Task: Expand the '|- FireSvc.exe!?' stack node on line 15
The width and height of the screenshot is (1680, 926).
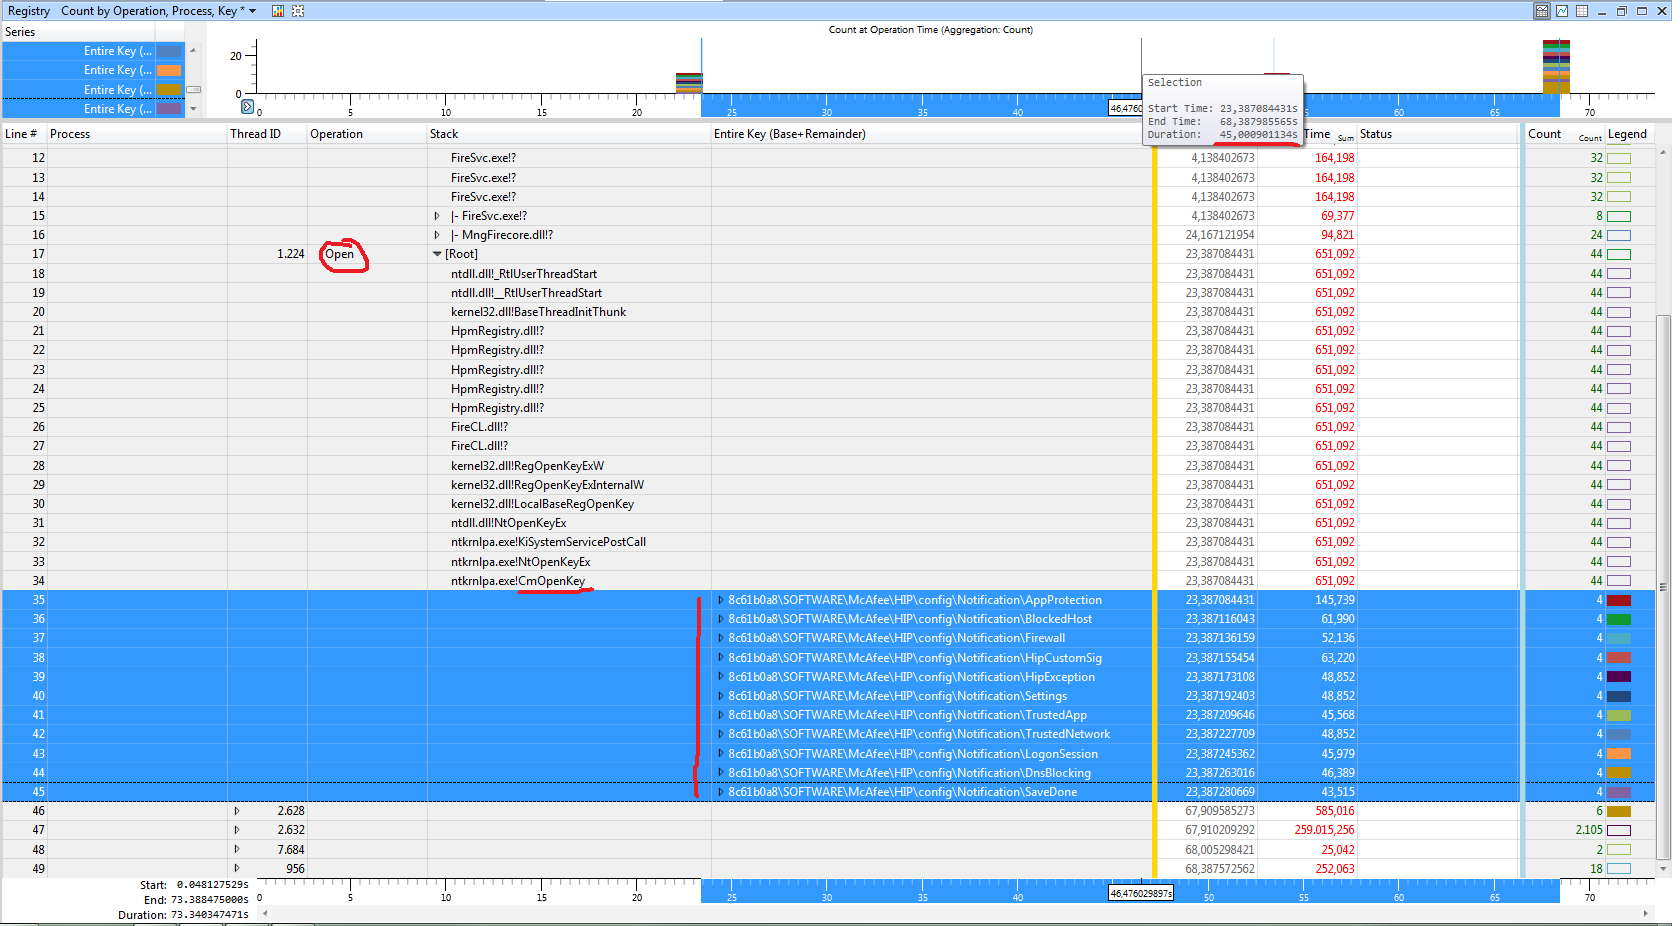Action: (x=437, y=216)
